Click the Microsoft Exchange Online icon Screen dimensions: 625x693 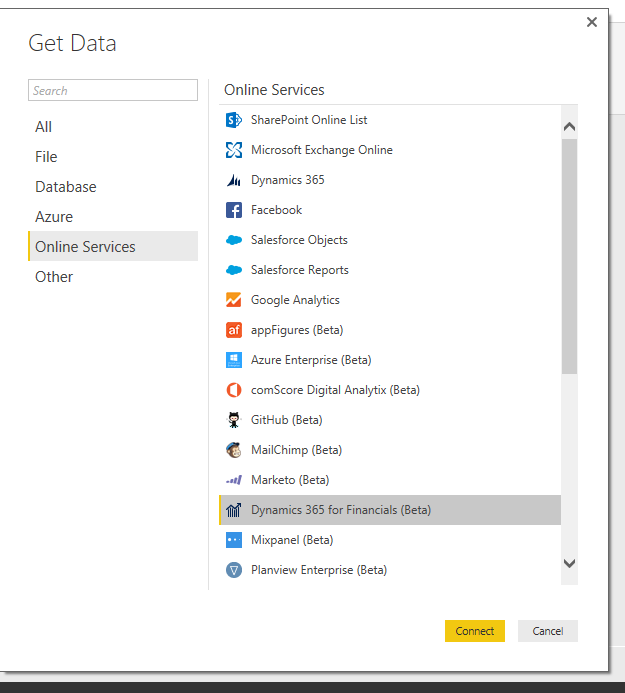(x=234, y=150)
